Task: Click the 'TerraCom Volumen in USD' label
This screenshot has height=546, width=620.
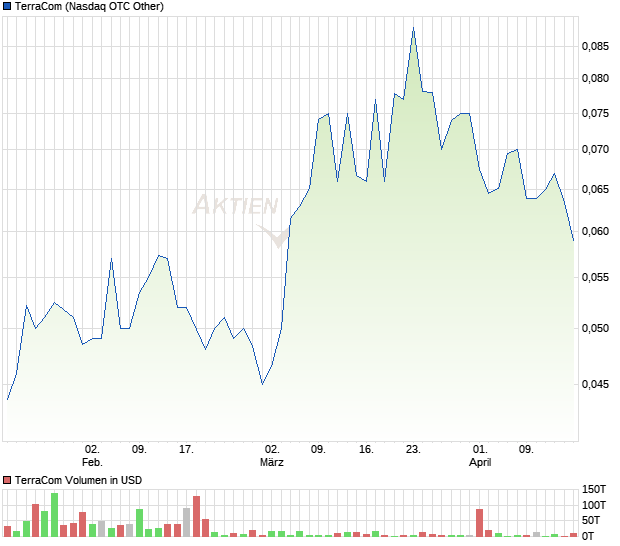Action: click(78, 480)
